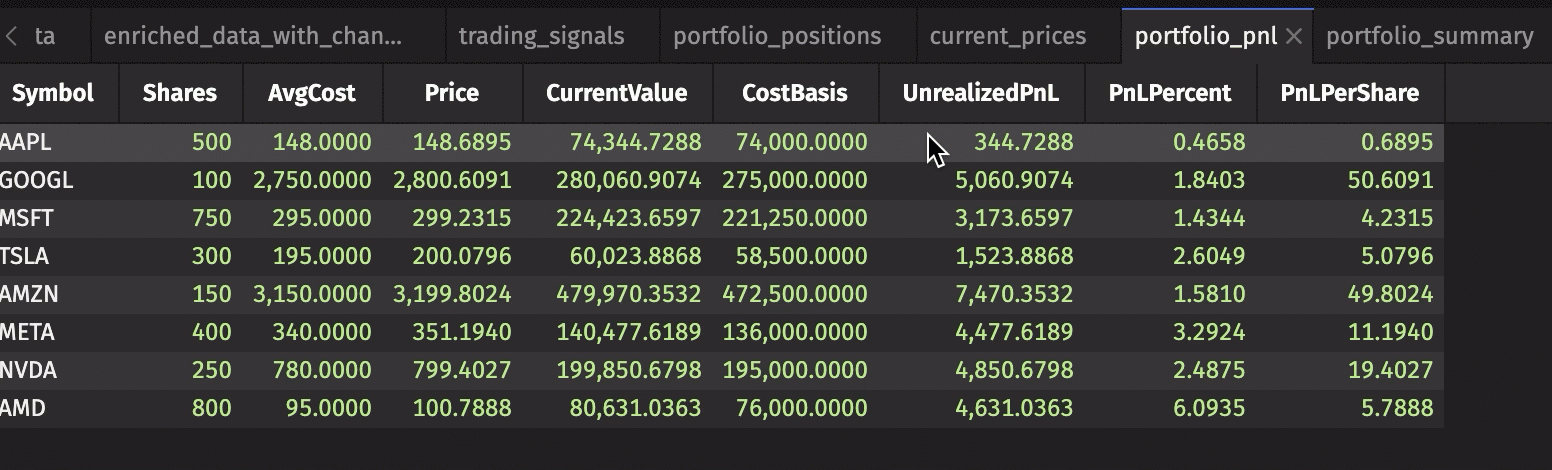Click the PnLPerShare column header
Viewport: 1552px width, 470px height.
pos(1349,93)
